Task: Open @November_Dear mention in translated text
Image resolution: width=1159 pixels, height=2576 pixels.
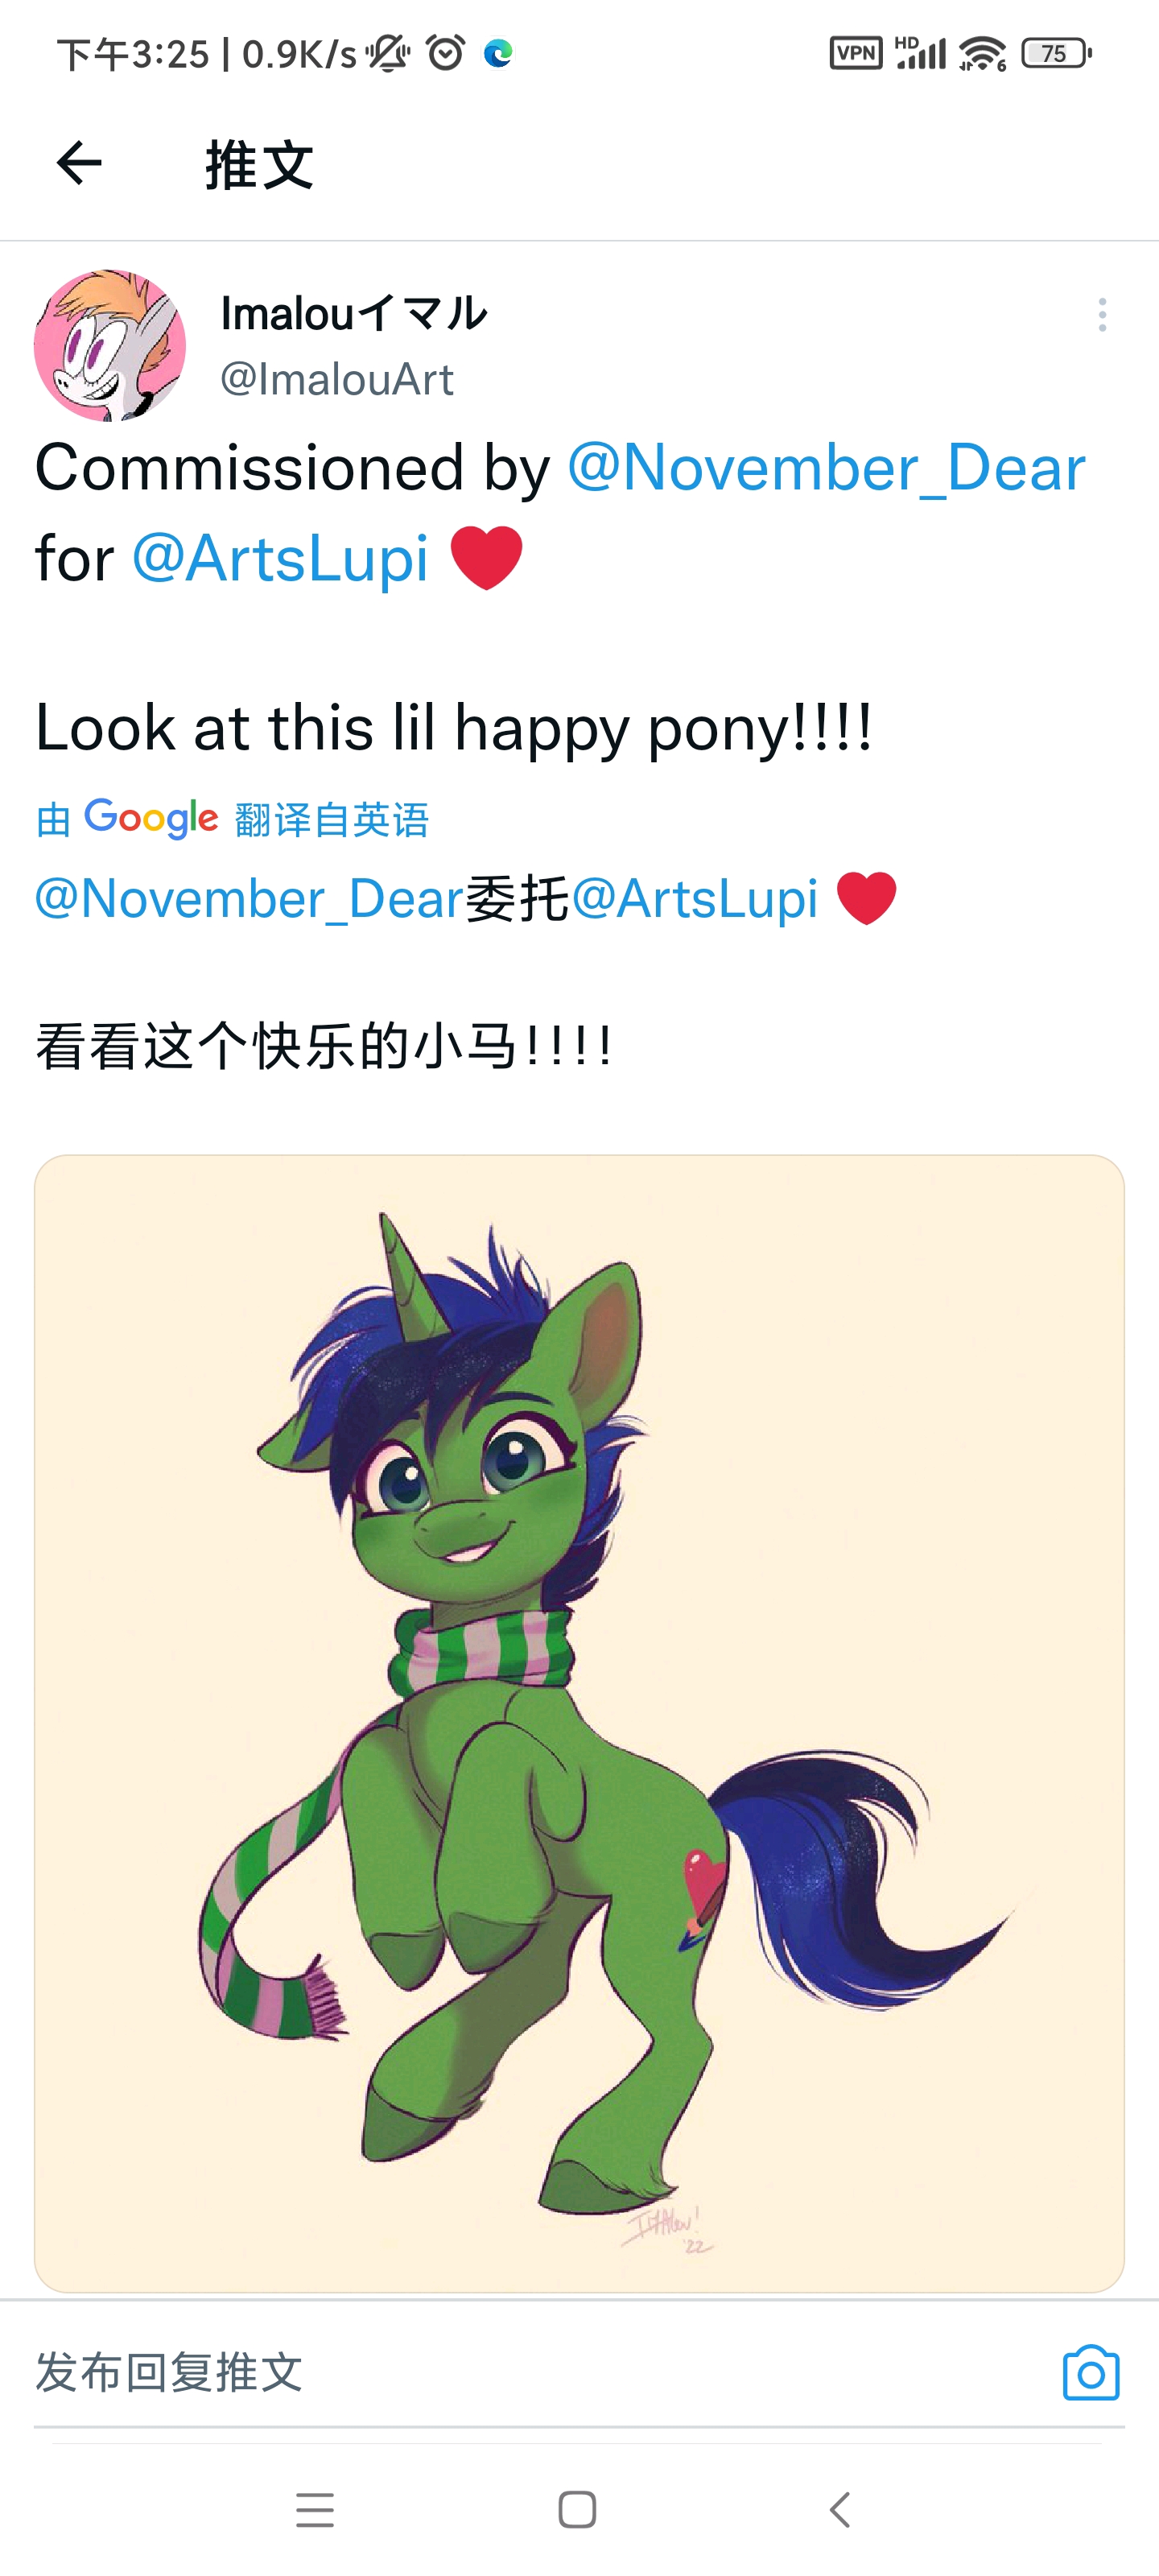Action: pos(249,898)
